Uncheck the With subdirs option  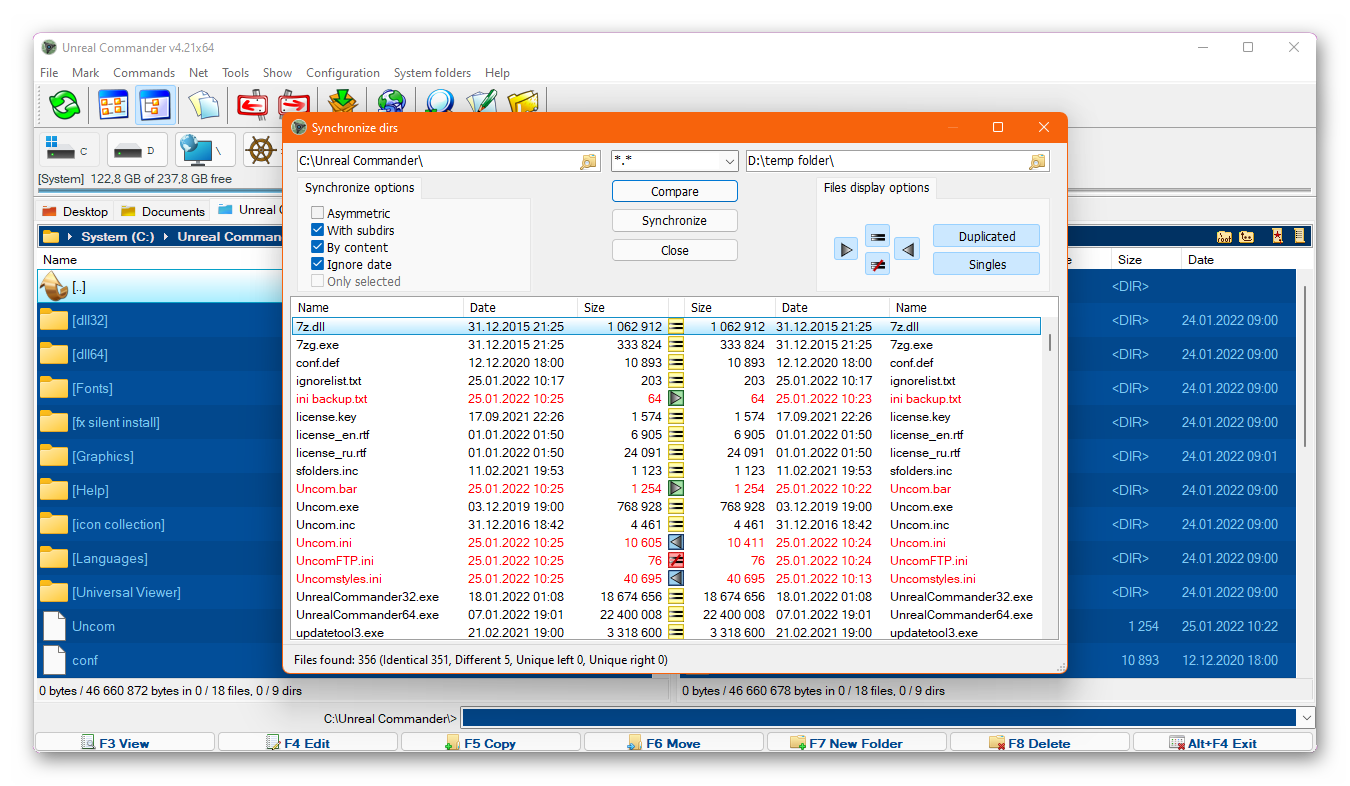coord(318,230)
